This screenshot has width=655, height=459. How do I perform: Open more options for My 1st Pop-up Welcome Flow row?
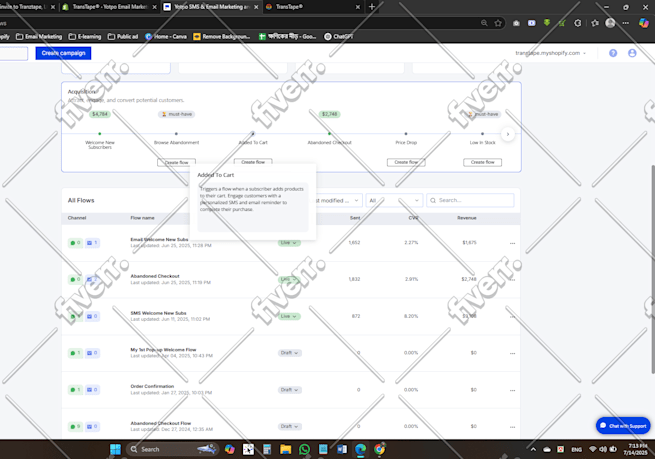tap(513, 353)
